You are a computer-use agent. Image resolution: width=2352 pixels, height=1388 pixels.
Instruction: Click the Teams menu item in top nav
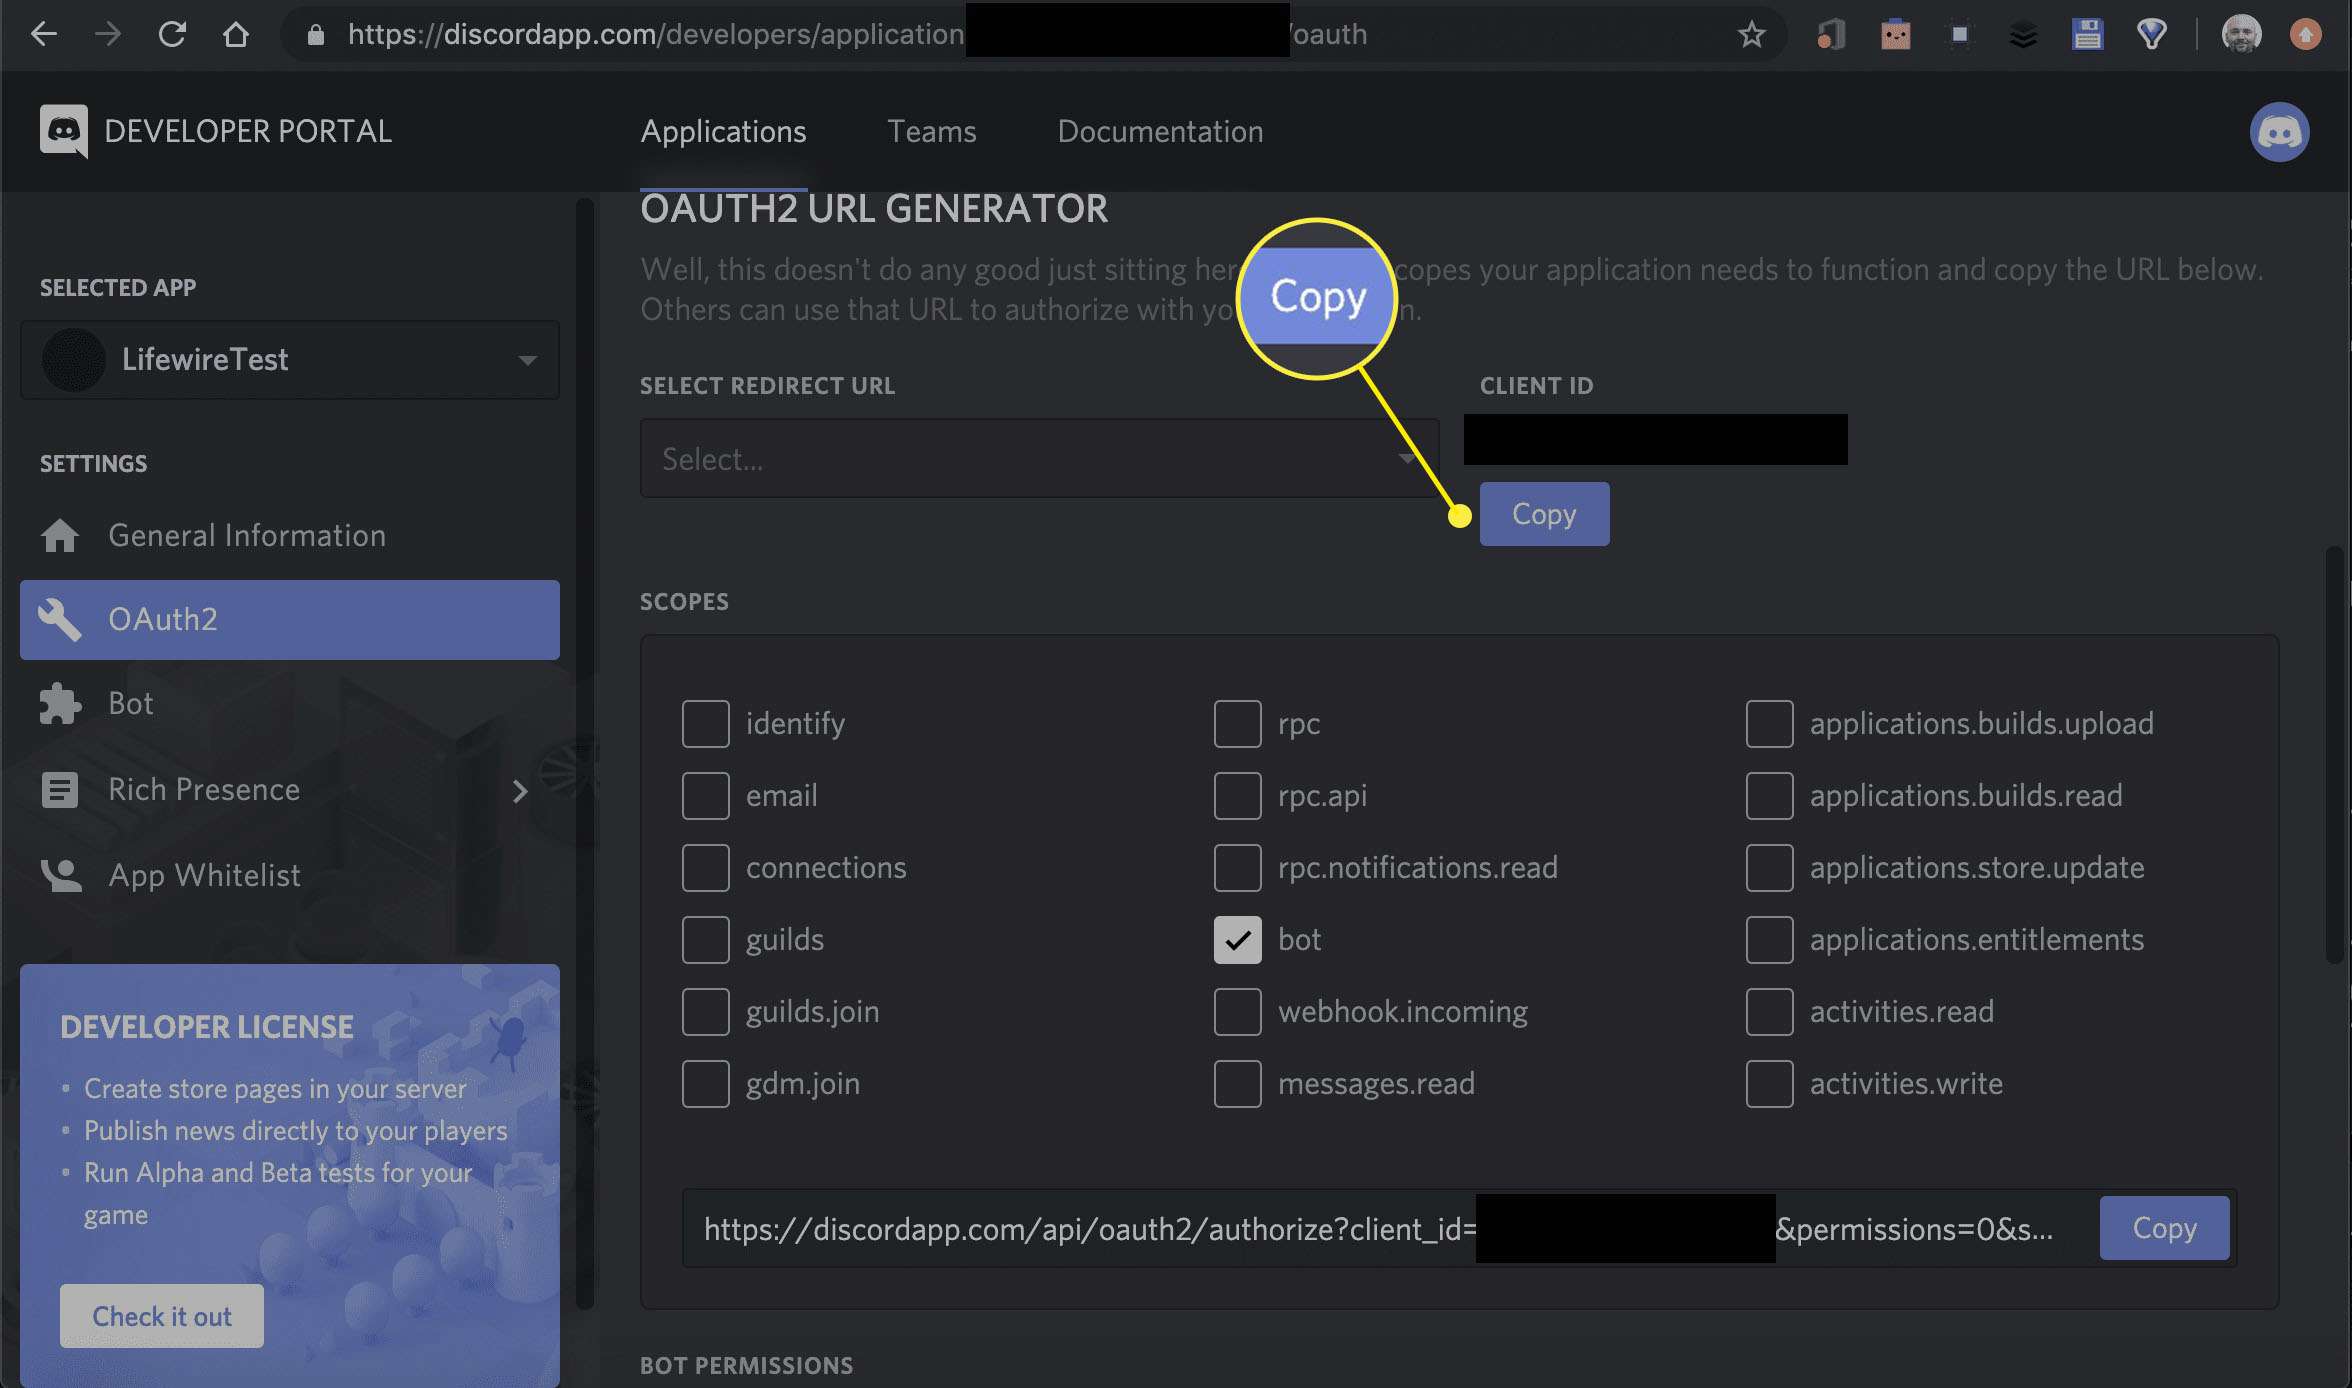click(930, 132)
